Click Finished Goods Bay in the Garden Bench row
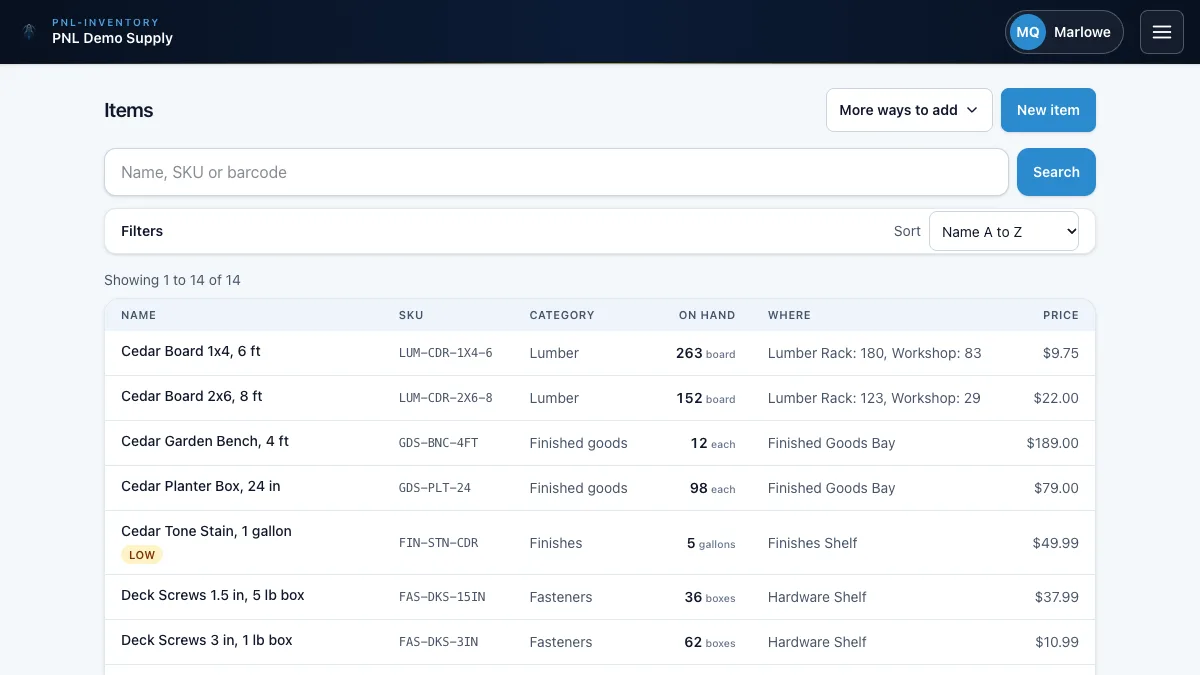This screenshot has width=1200, height=675. point(832,443)
